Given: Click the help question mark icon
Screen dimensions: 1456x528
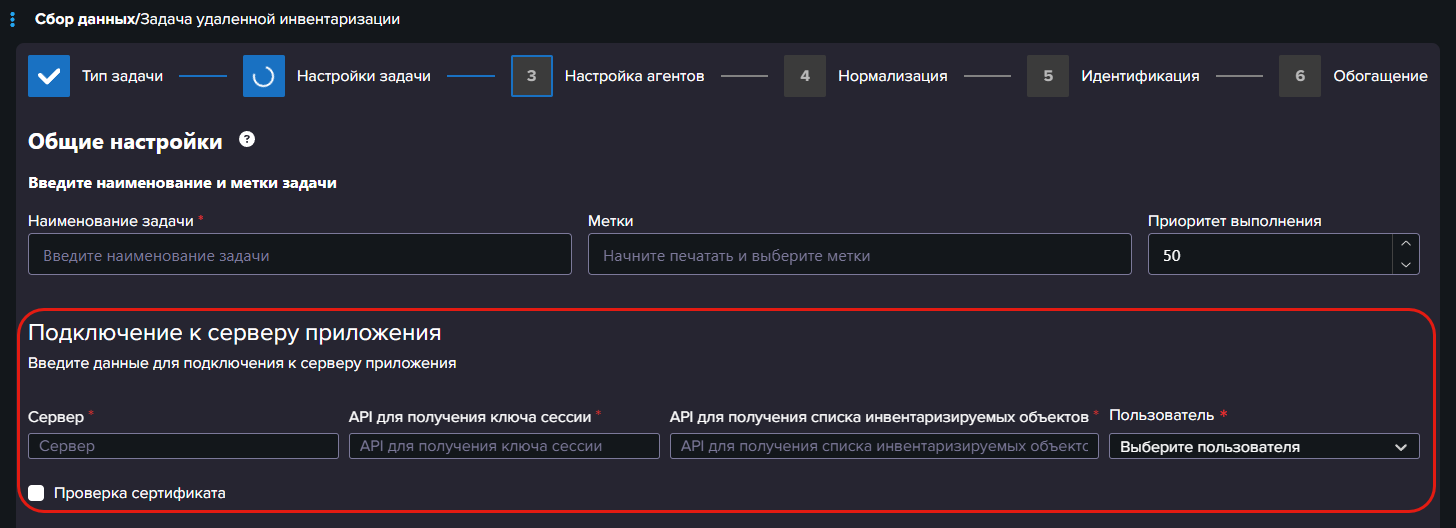Looking at the screenshot, I should point(247,140).
